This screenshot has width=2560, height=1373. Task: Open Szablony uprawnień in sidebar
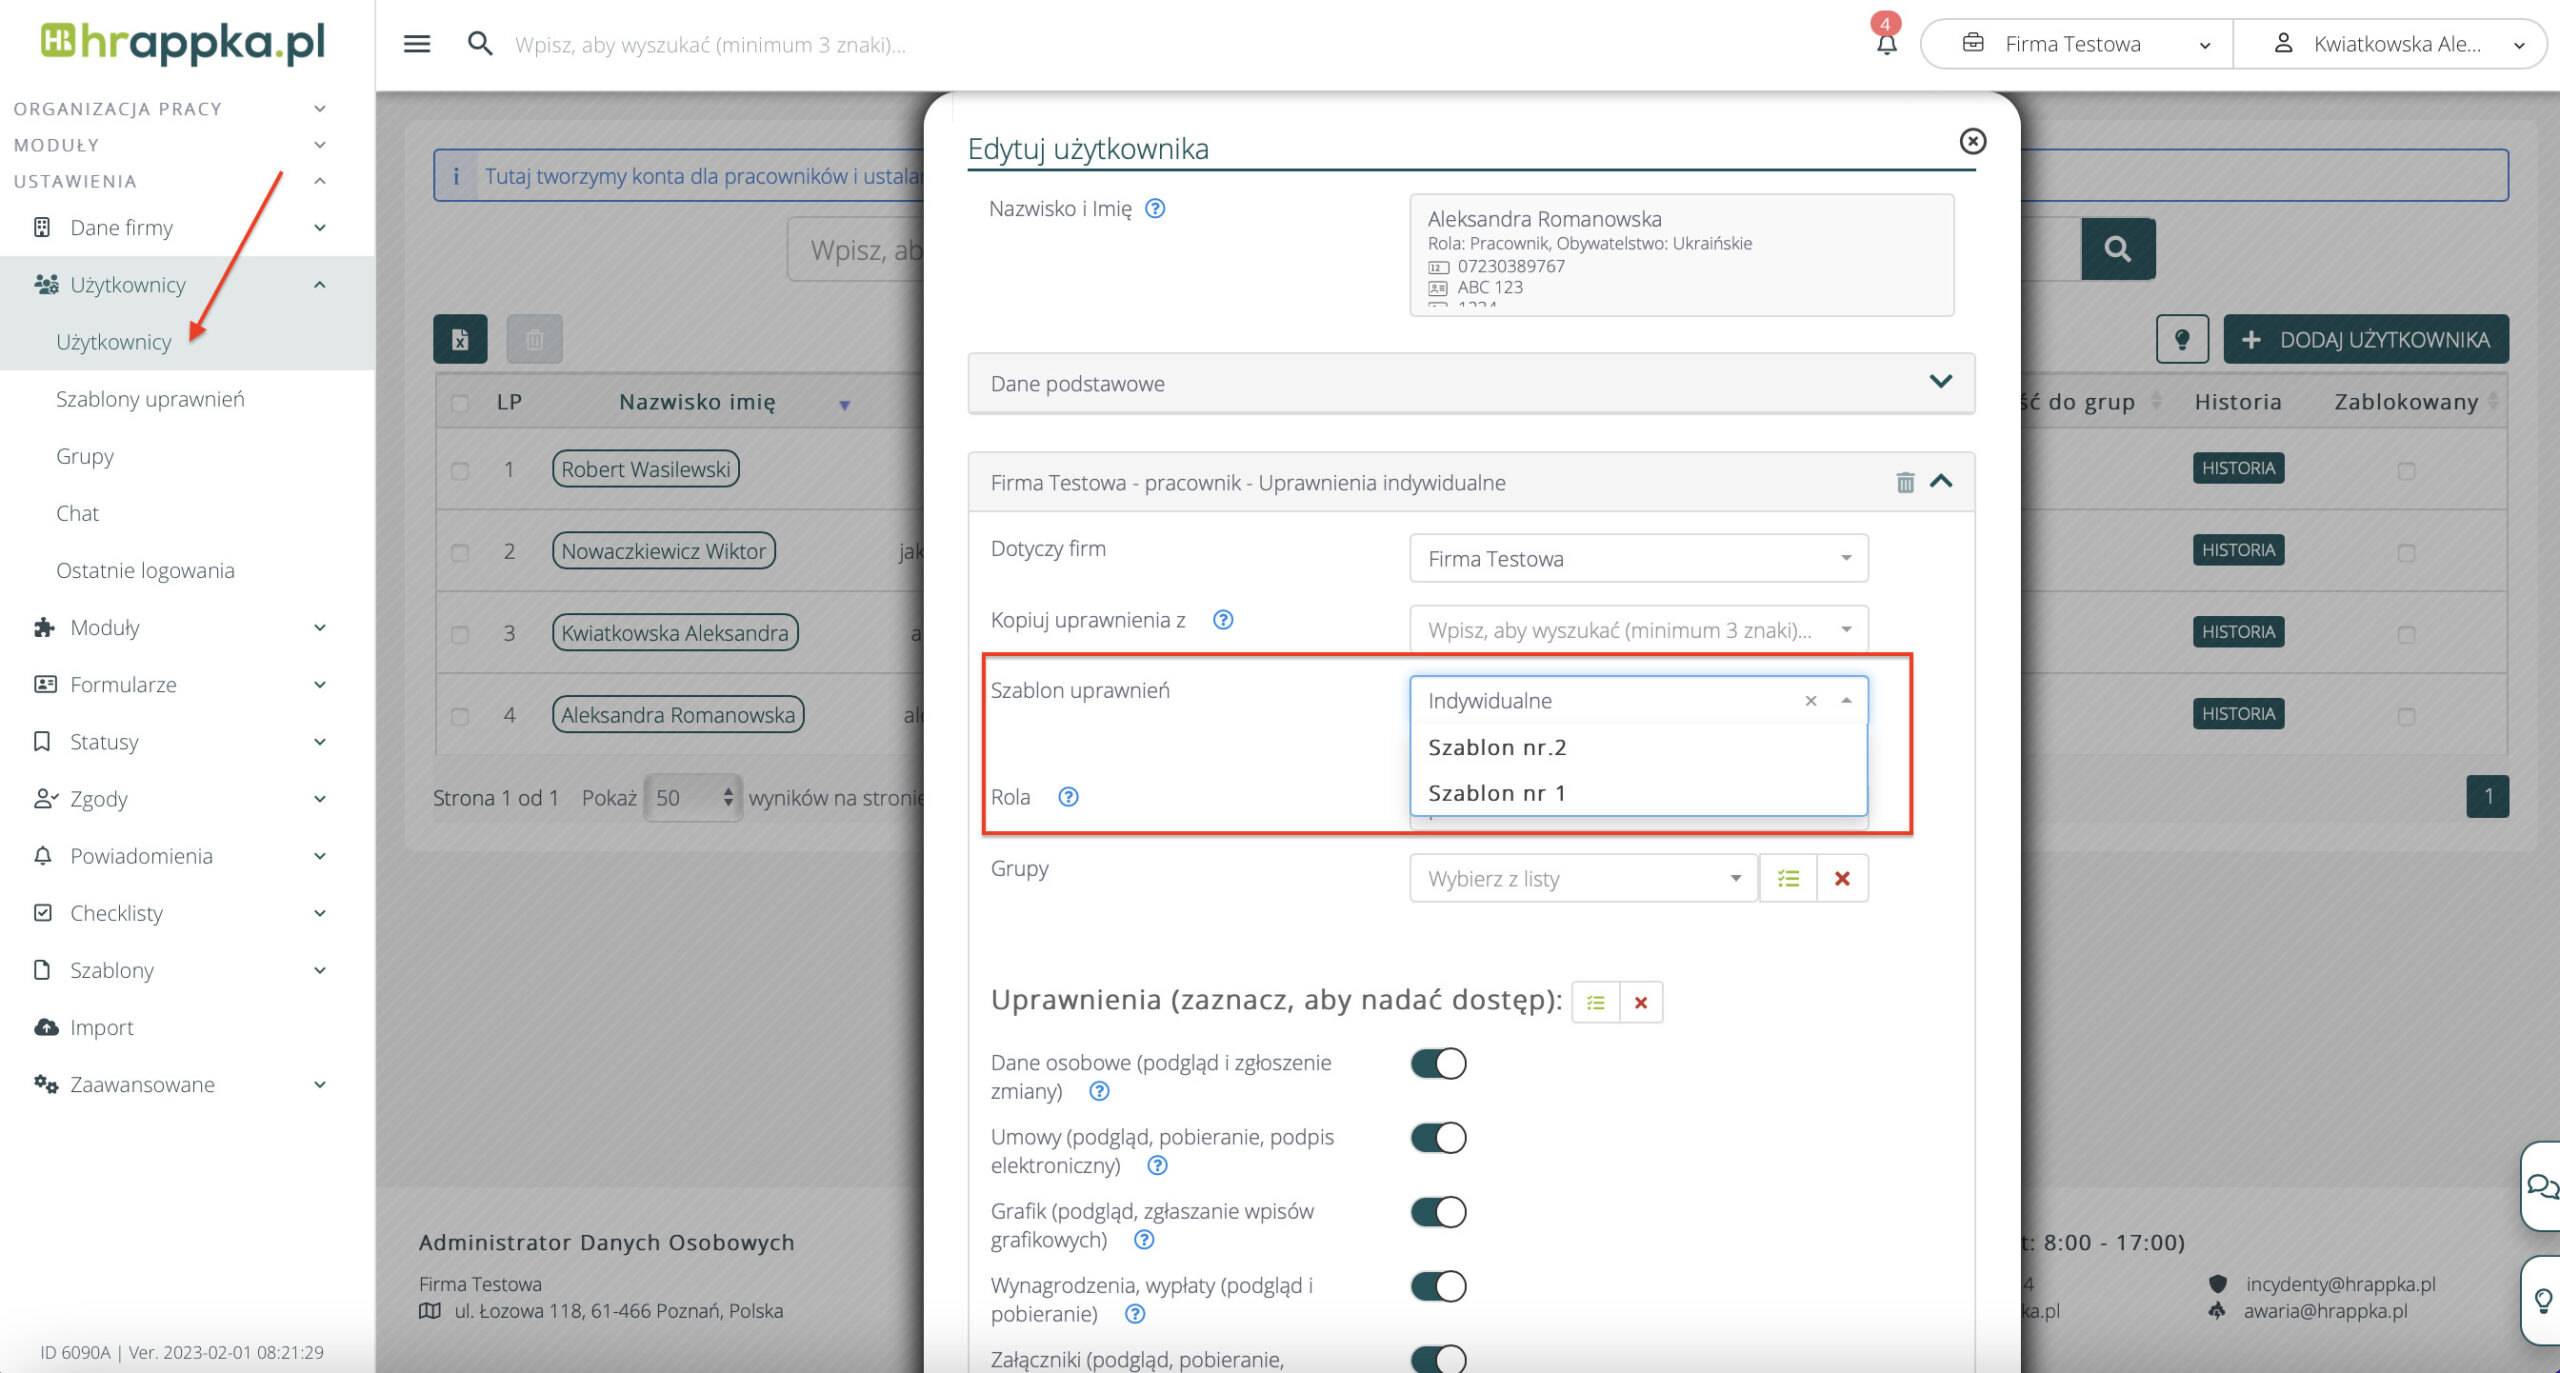tap(150, 399)
